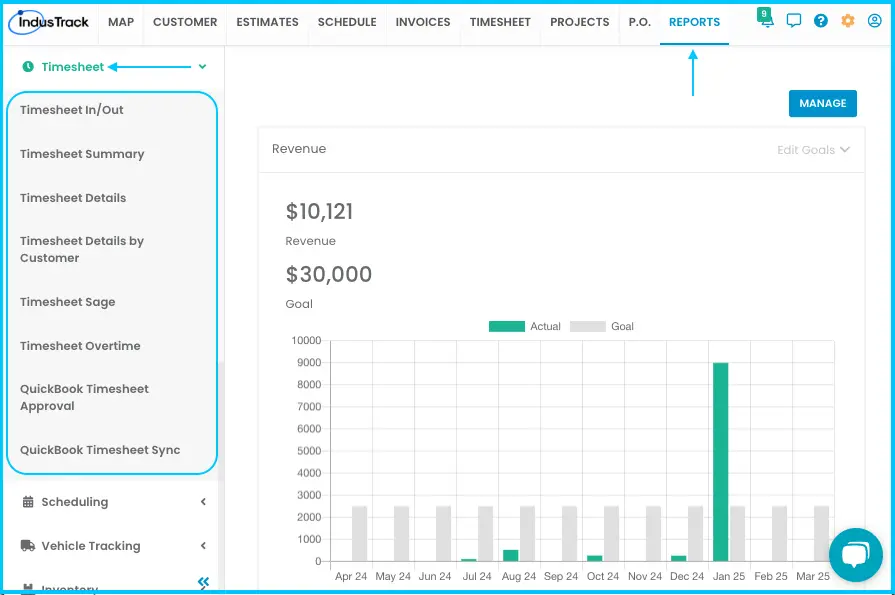Click the Vehicle Tracking truck icon

point(27,545)
